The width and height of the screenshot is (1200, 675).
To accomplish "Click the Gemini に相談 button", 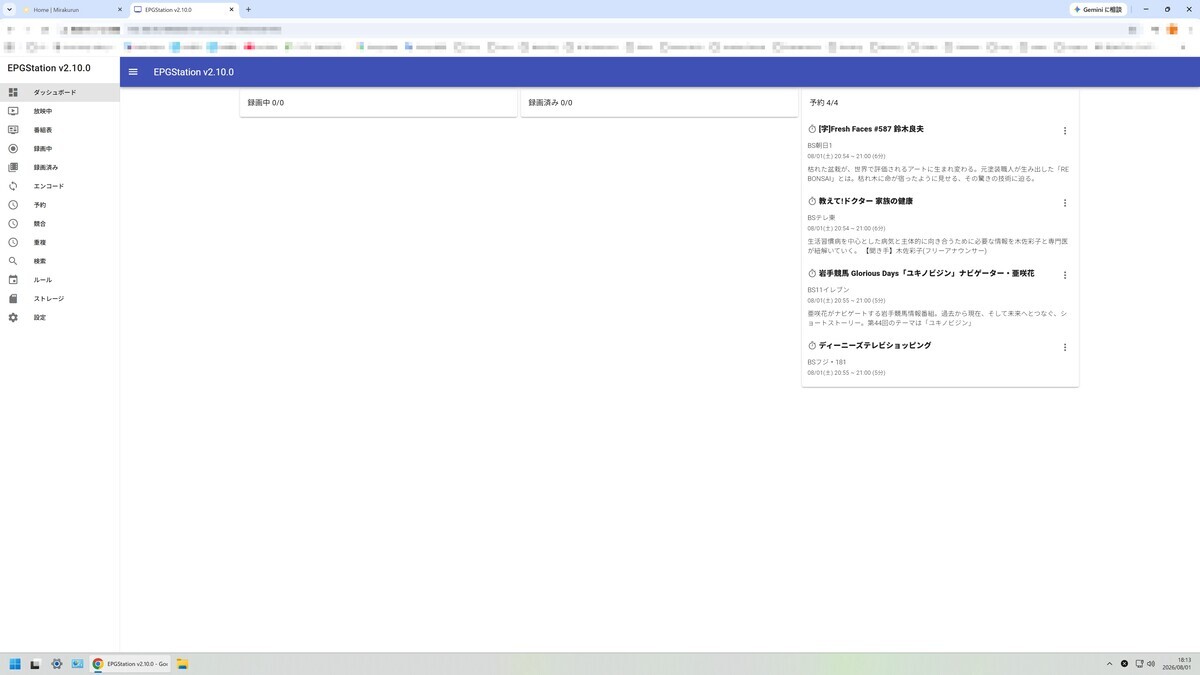I will point(1098,9).
